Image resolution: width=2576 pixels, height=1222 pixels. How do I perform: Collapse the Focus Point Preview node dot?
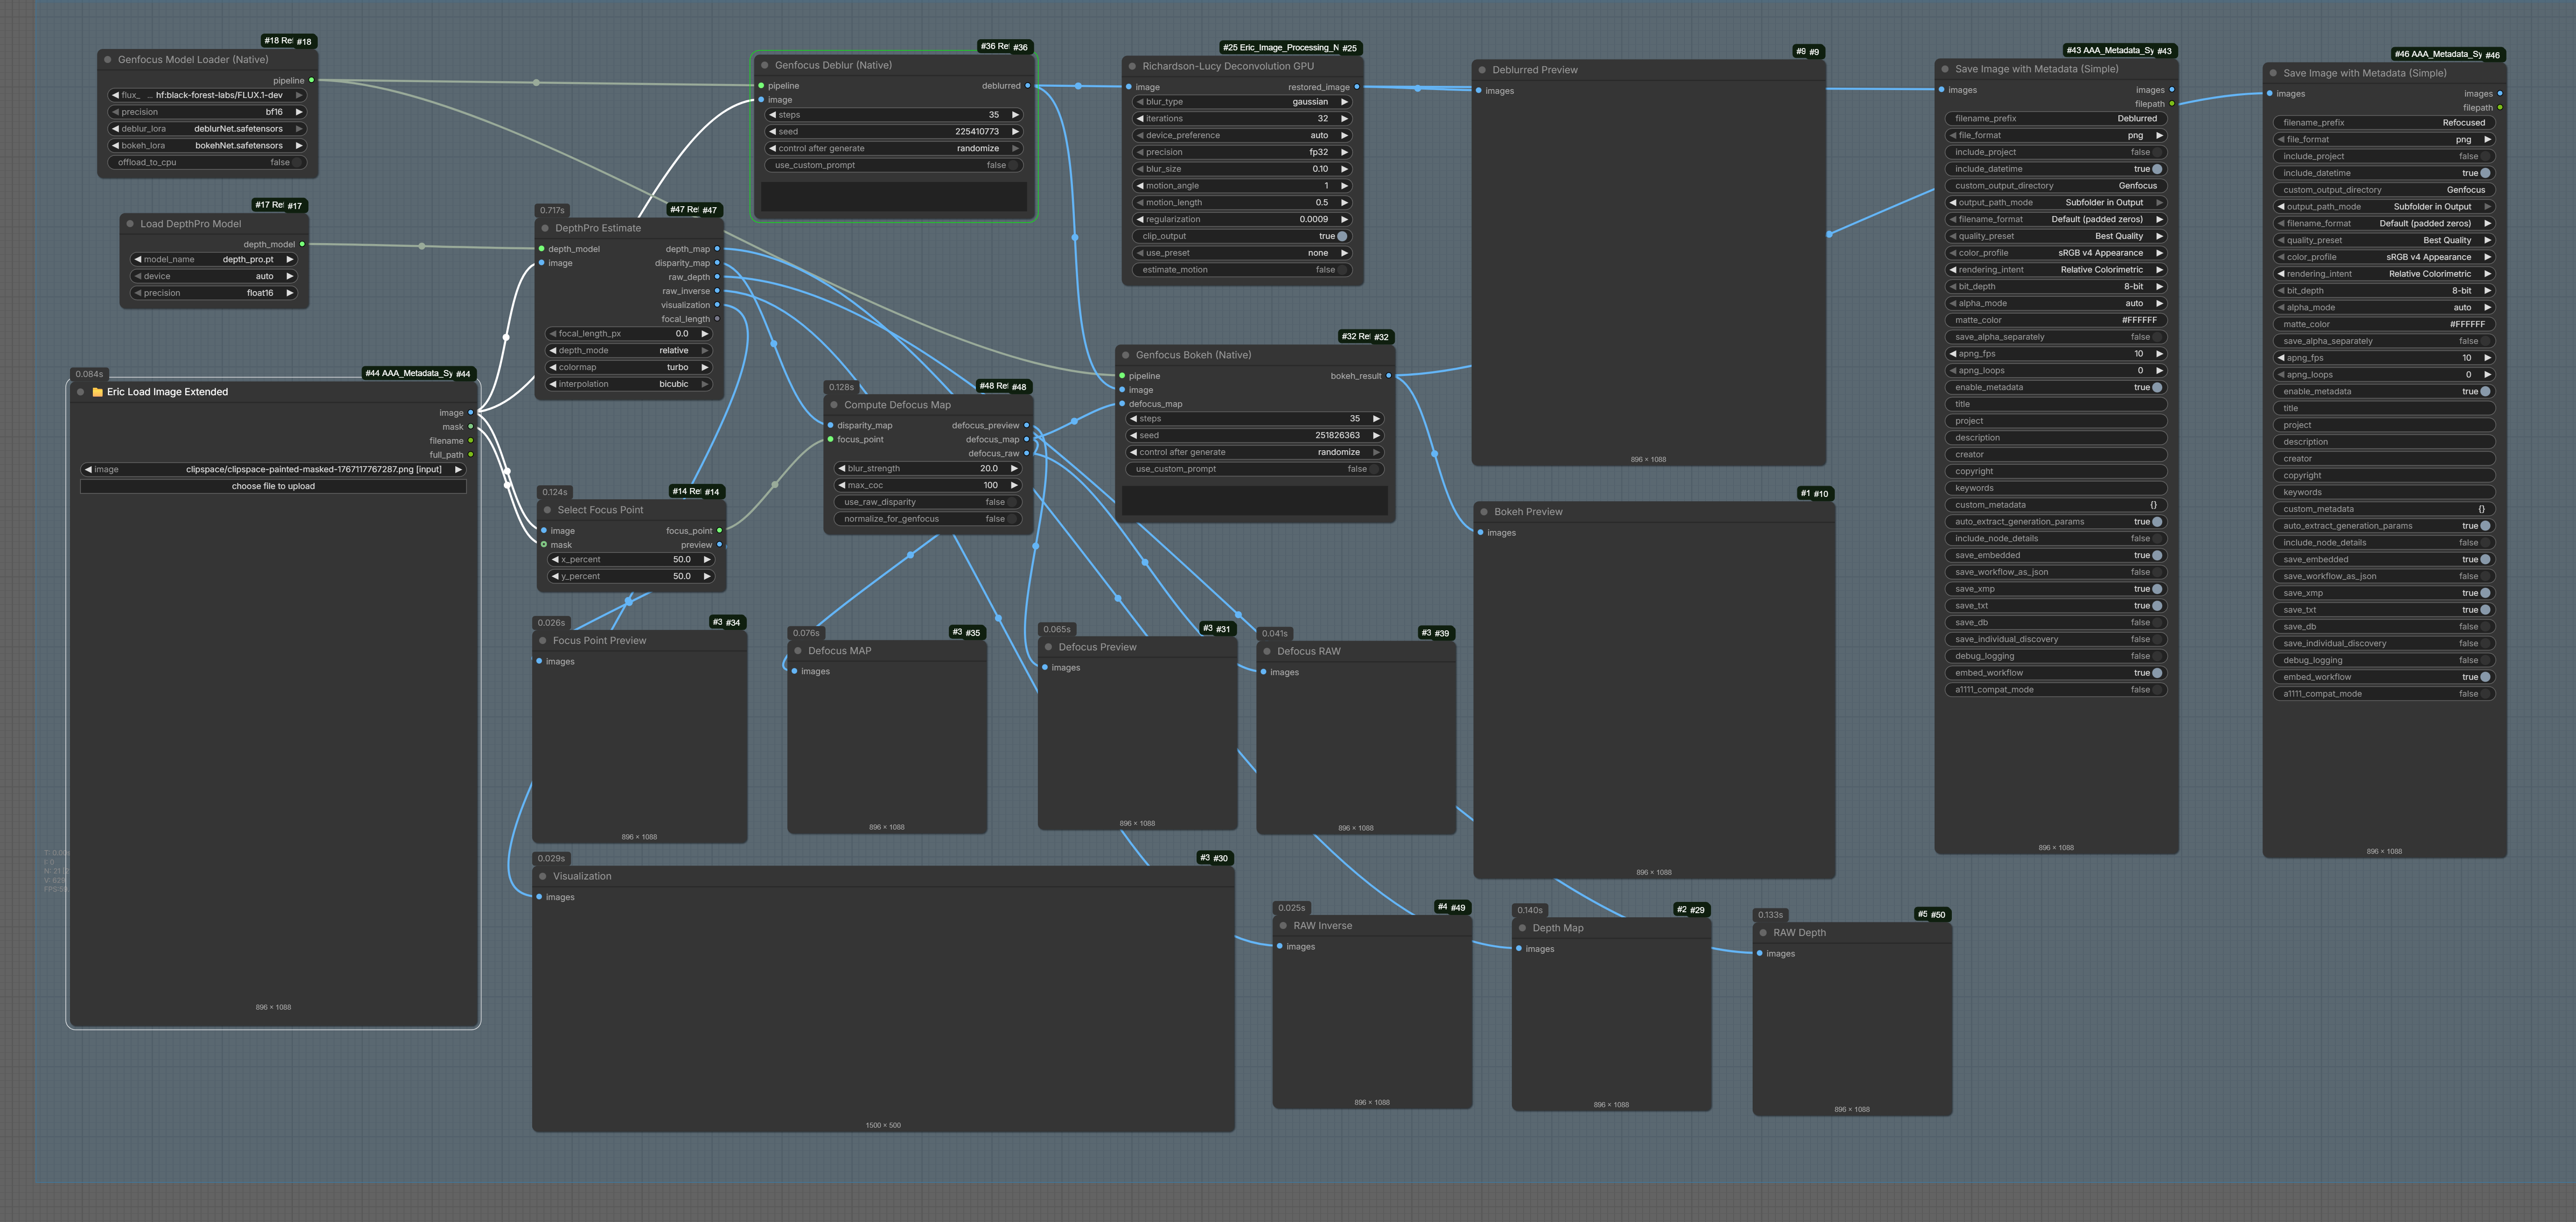pos(543,641)
